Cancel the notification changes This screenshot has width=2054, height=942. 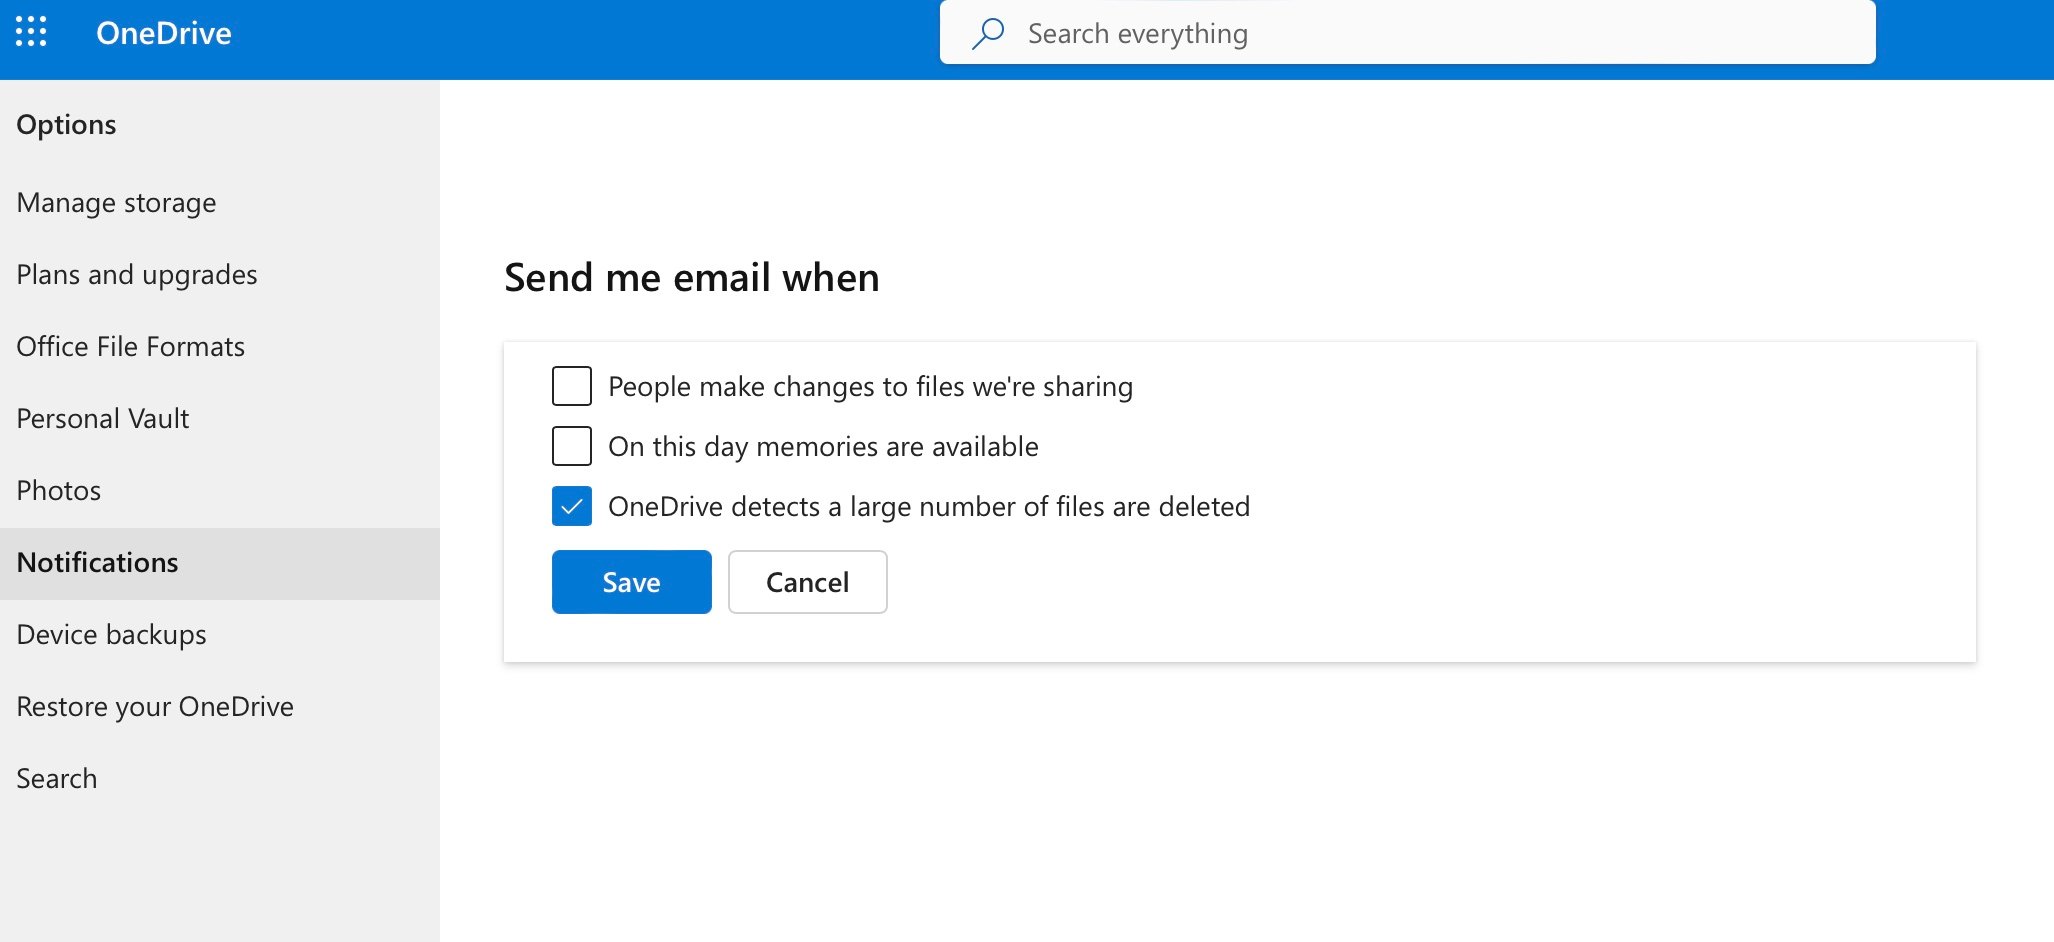click(807, 582)
